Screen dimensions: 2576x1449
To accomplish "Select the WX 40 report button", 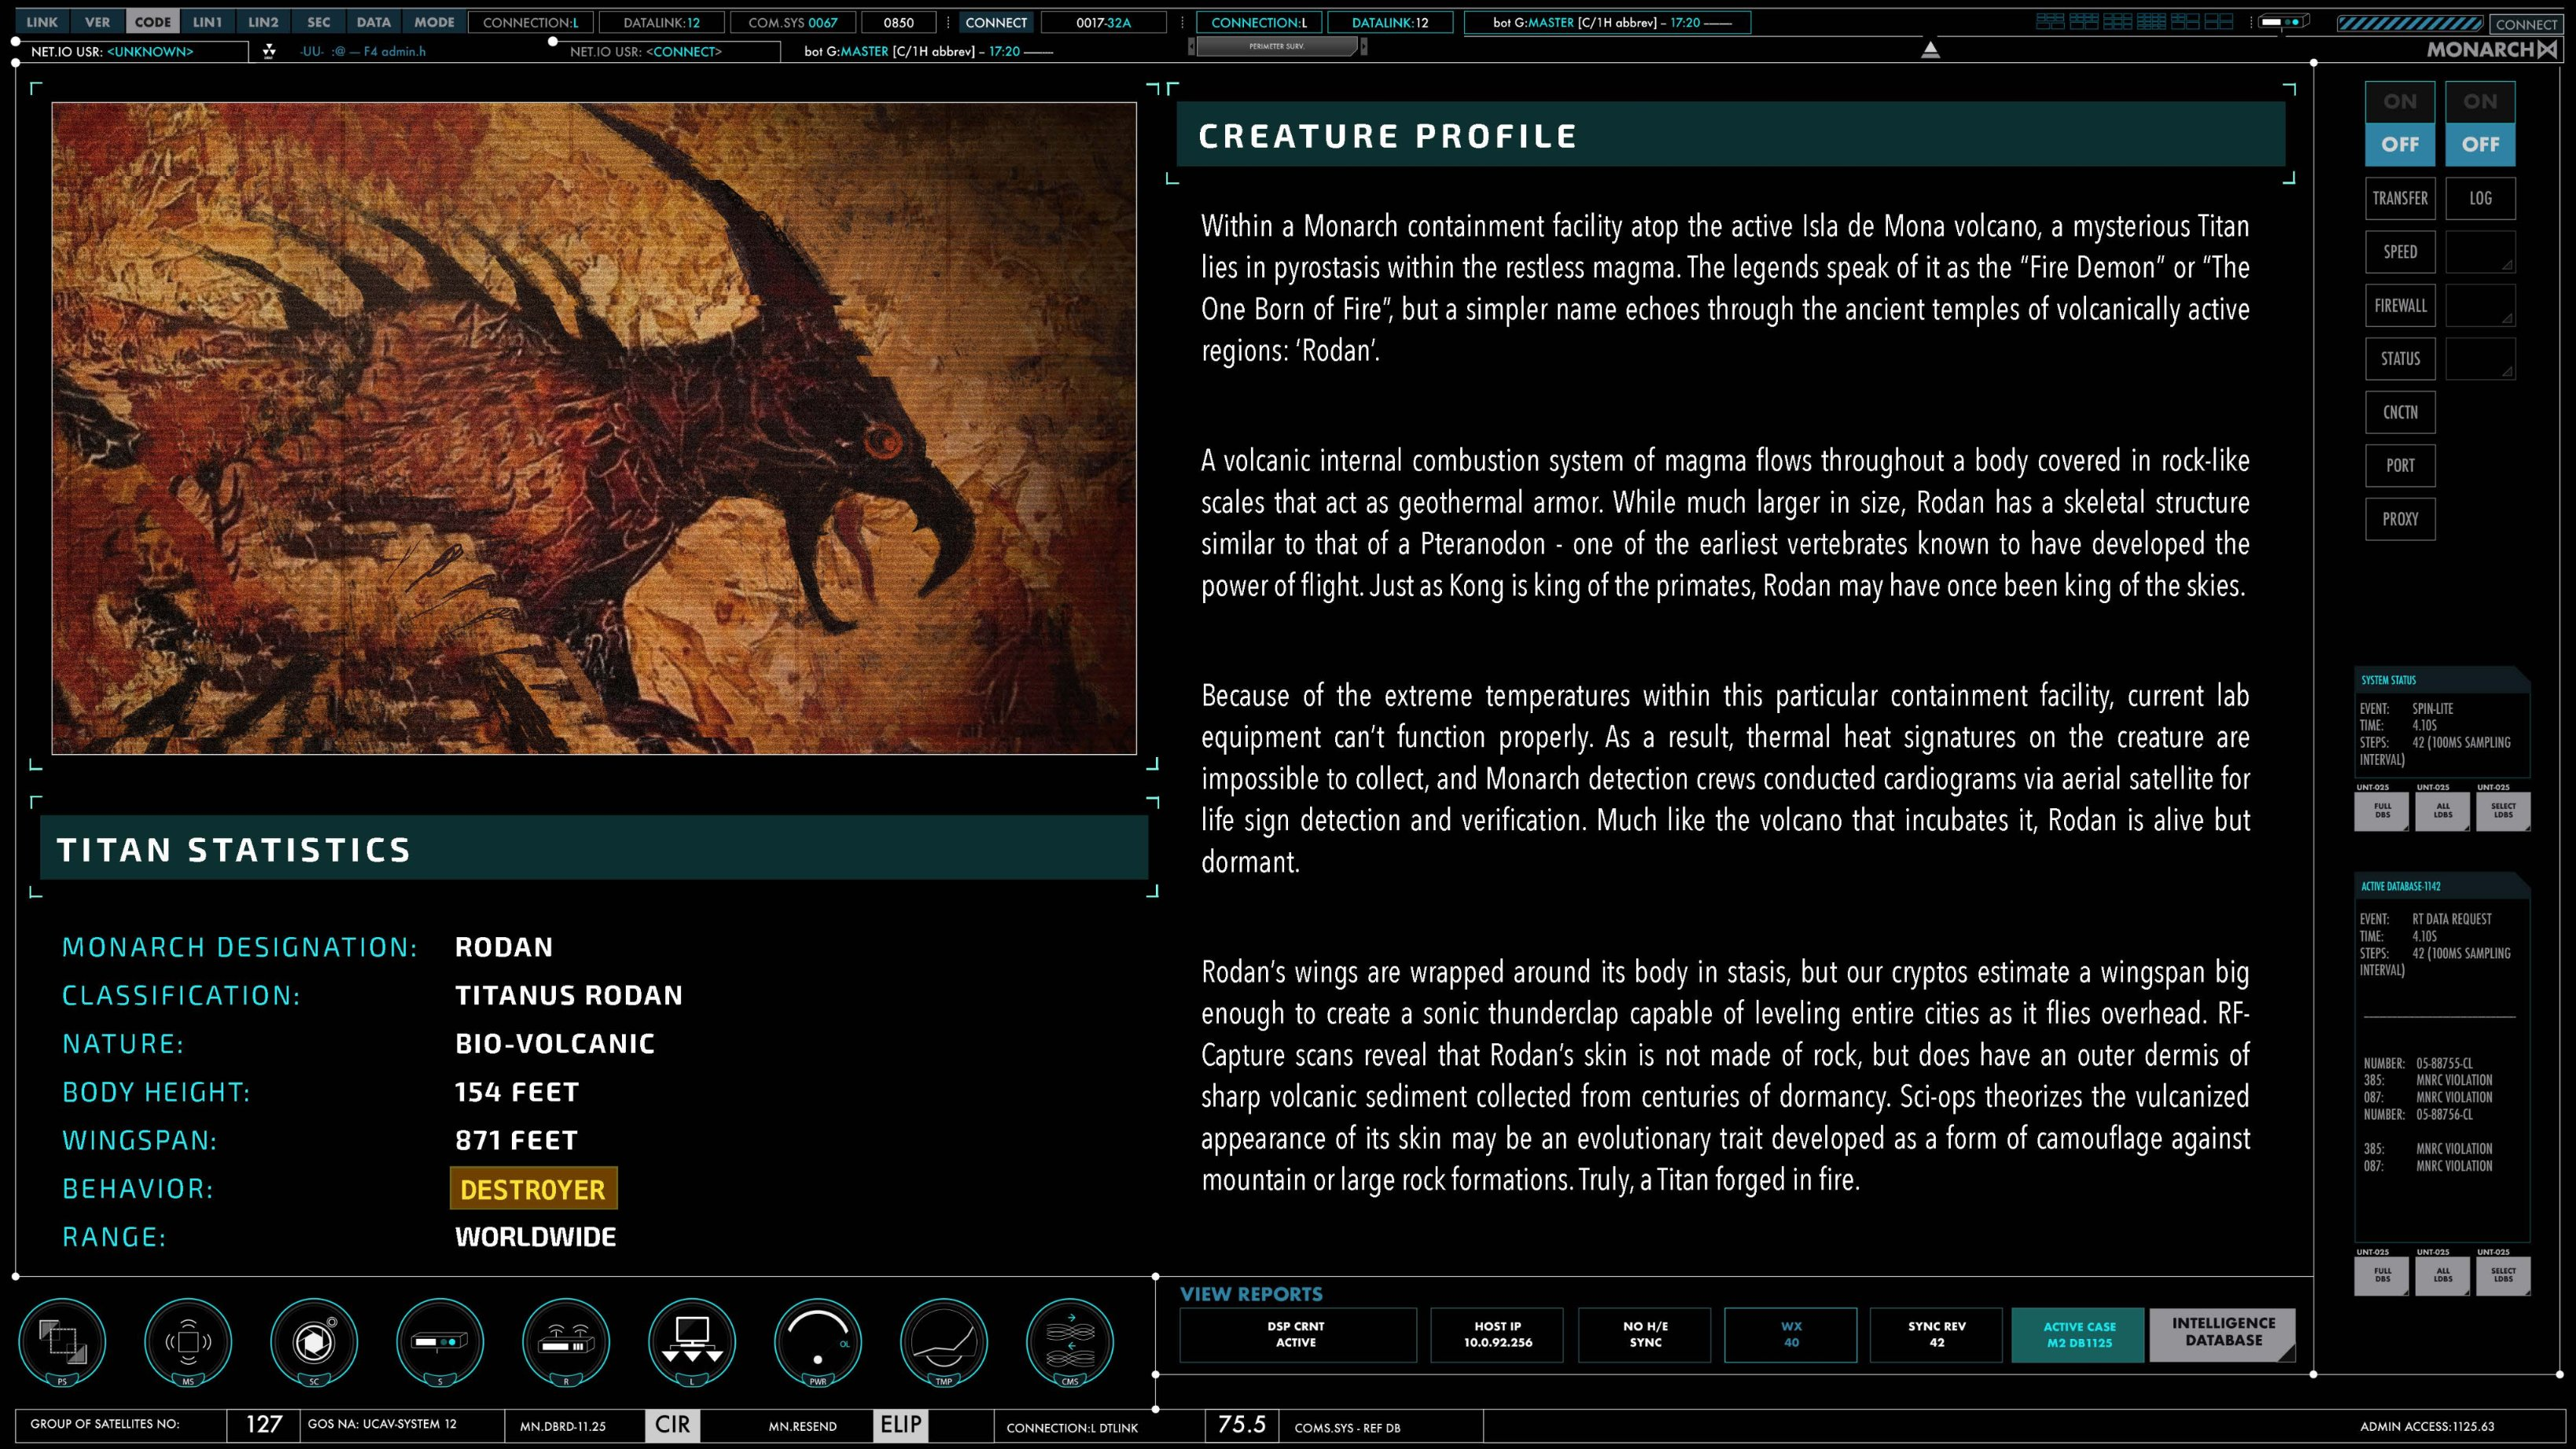I will 1791,1335.
